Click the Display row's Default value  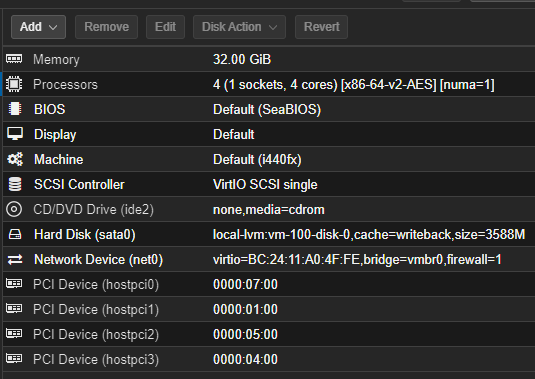point(233,134)
